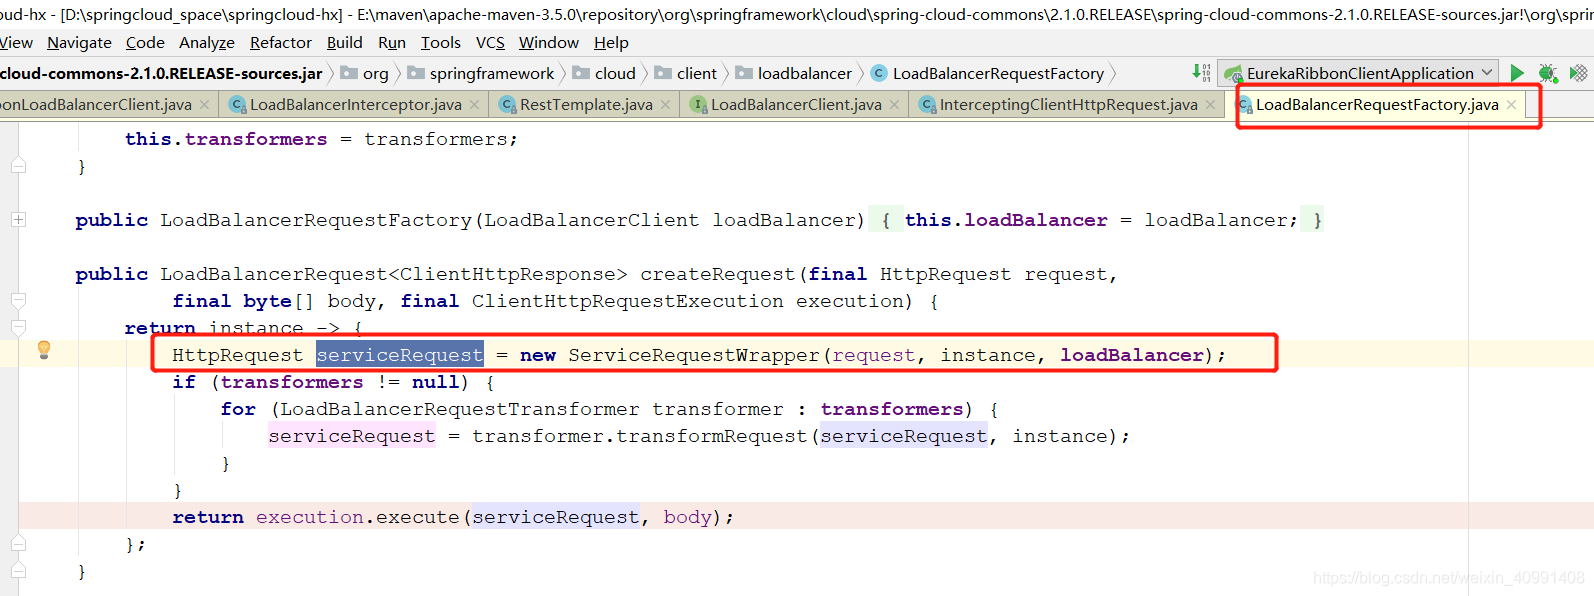Click the highlighted serviceRequest variable
The image size is (1594, 596).
click(400, 355)
